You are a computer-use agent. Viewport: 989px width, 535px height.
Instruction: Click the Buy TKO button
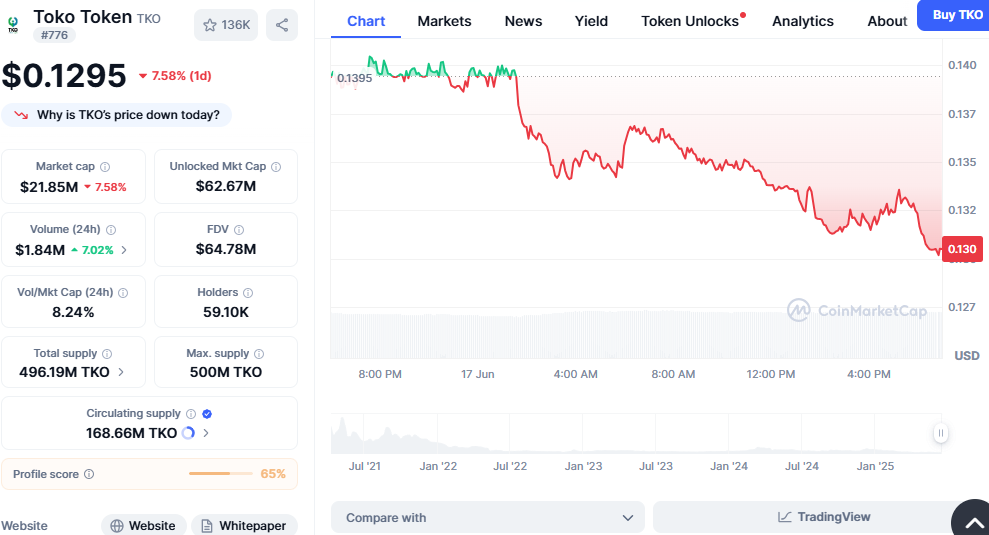point(956,15)
